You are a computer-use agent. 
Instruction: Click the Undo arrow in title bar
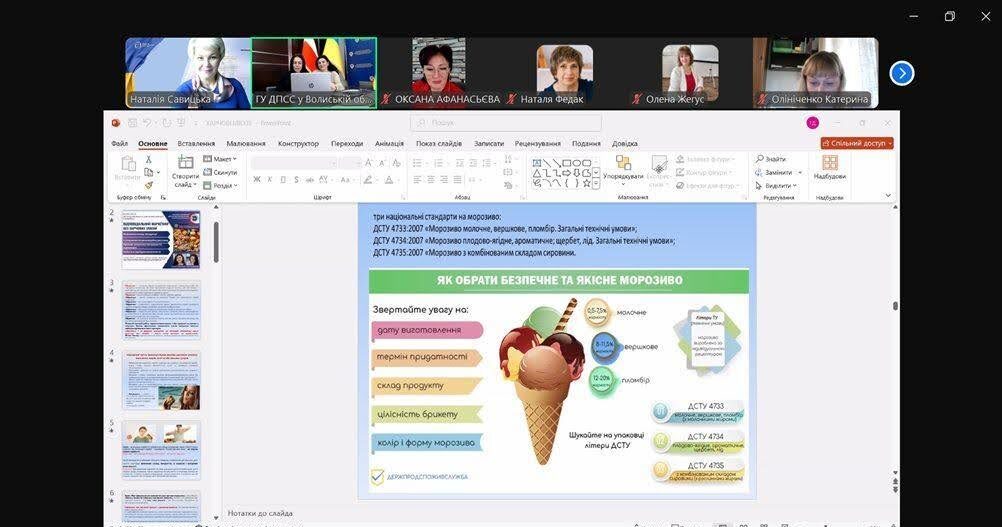(148, 123)
